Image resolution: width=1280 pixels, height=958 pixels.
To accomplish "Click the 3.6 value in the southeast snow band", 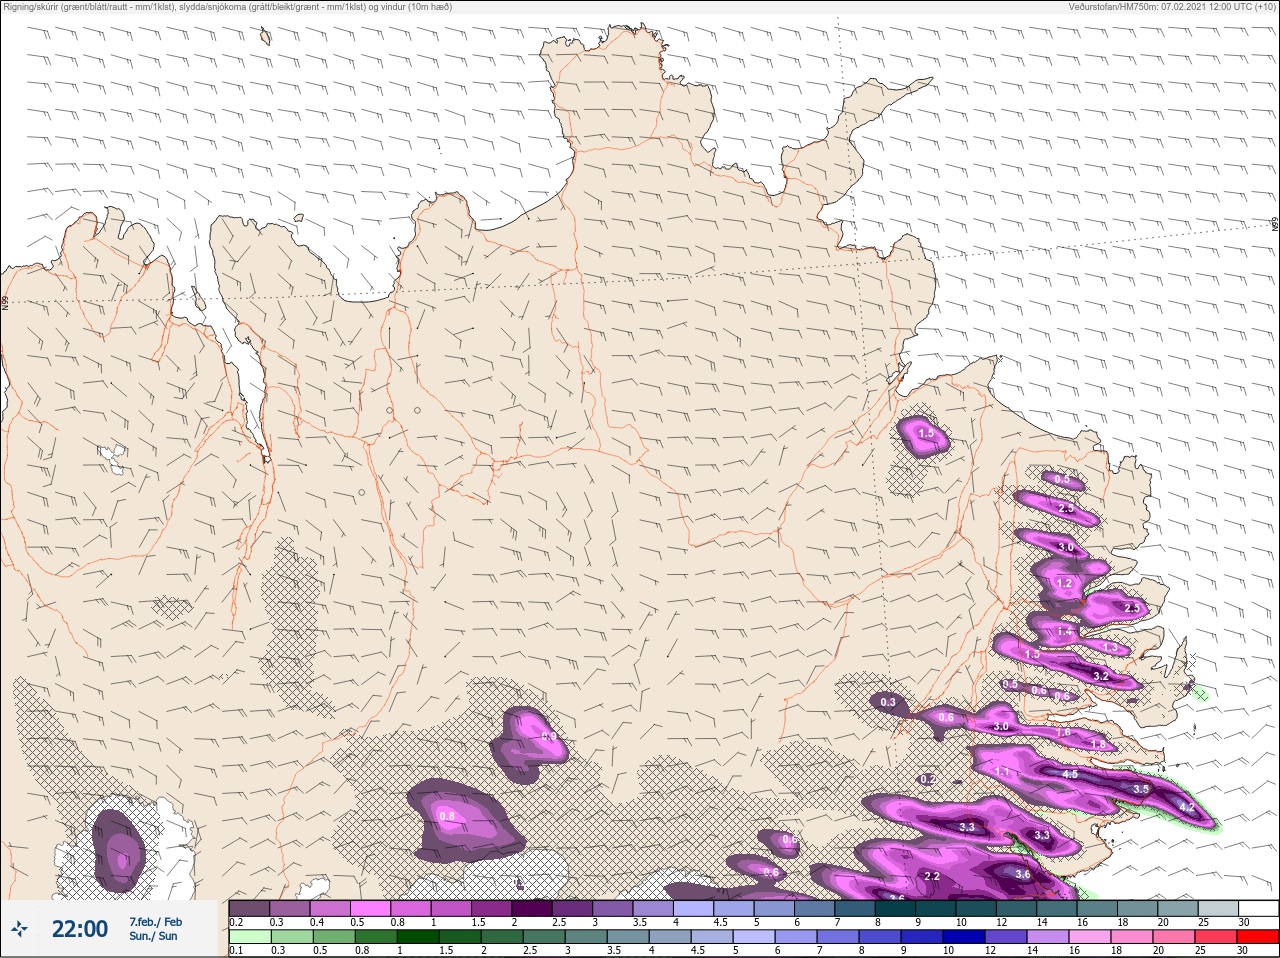I will [x=1022, y=874].
